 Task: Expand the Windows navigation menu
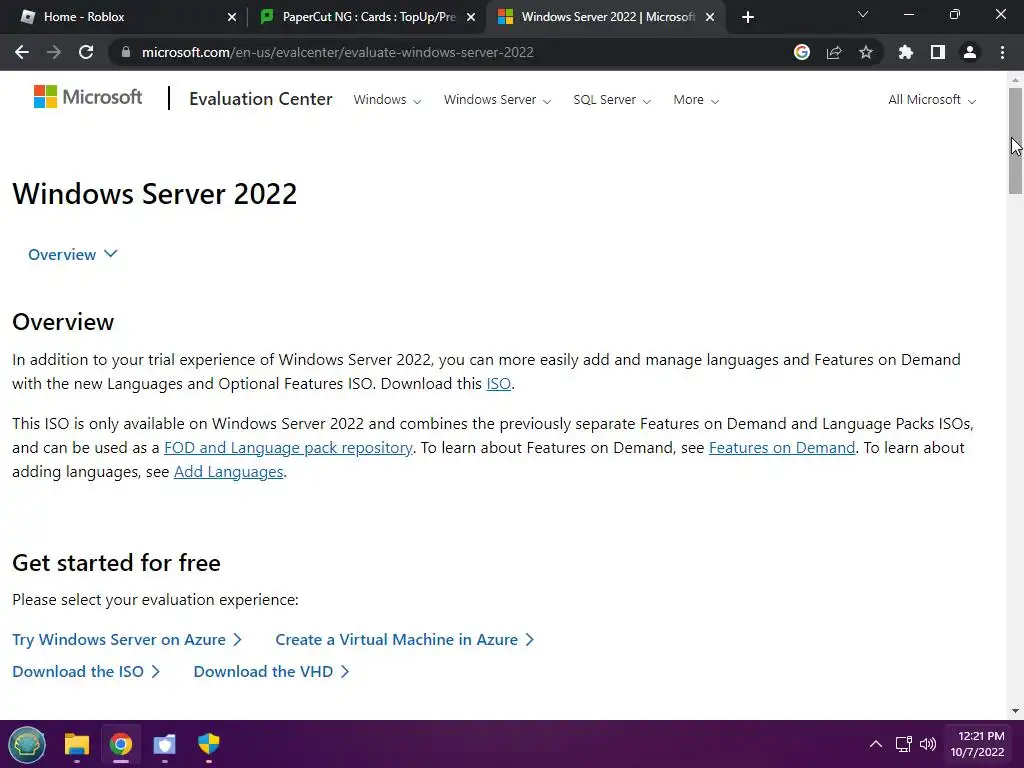click(387, 100)
